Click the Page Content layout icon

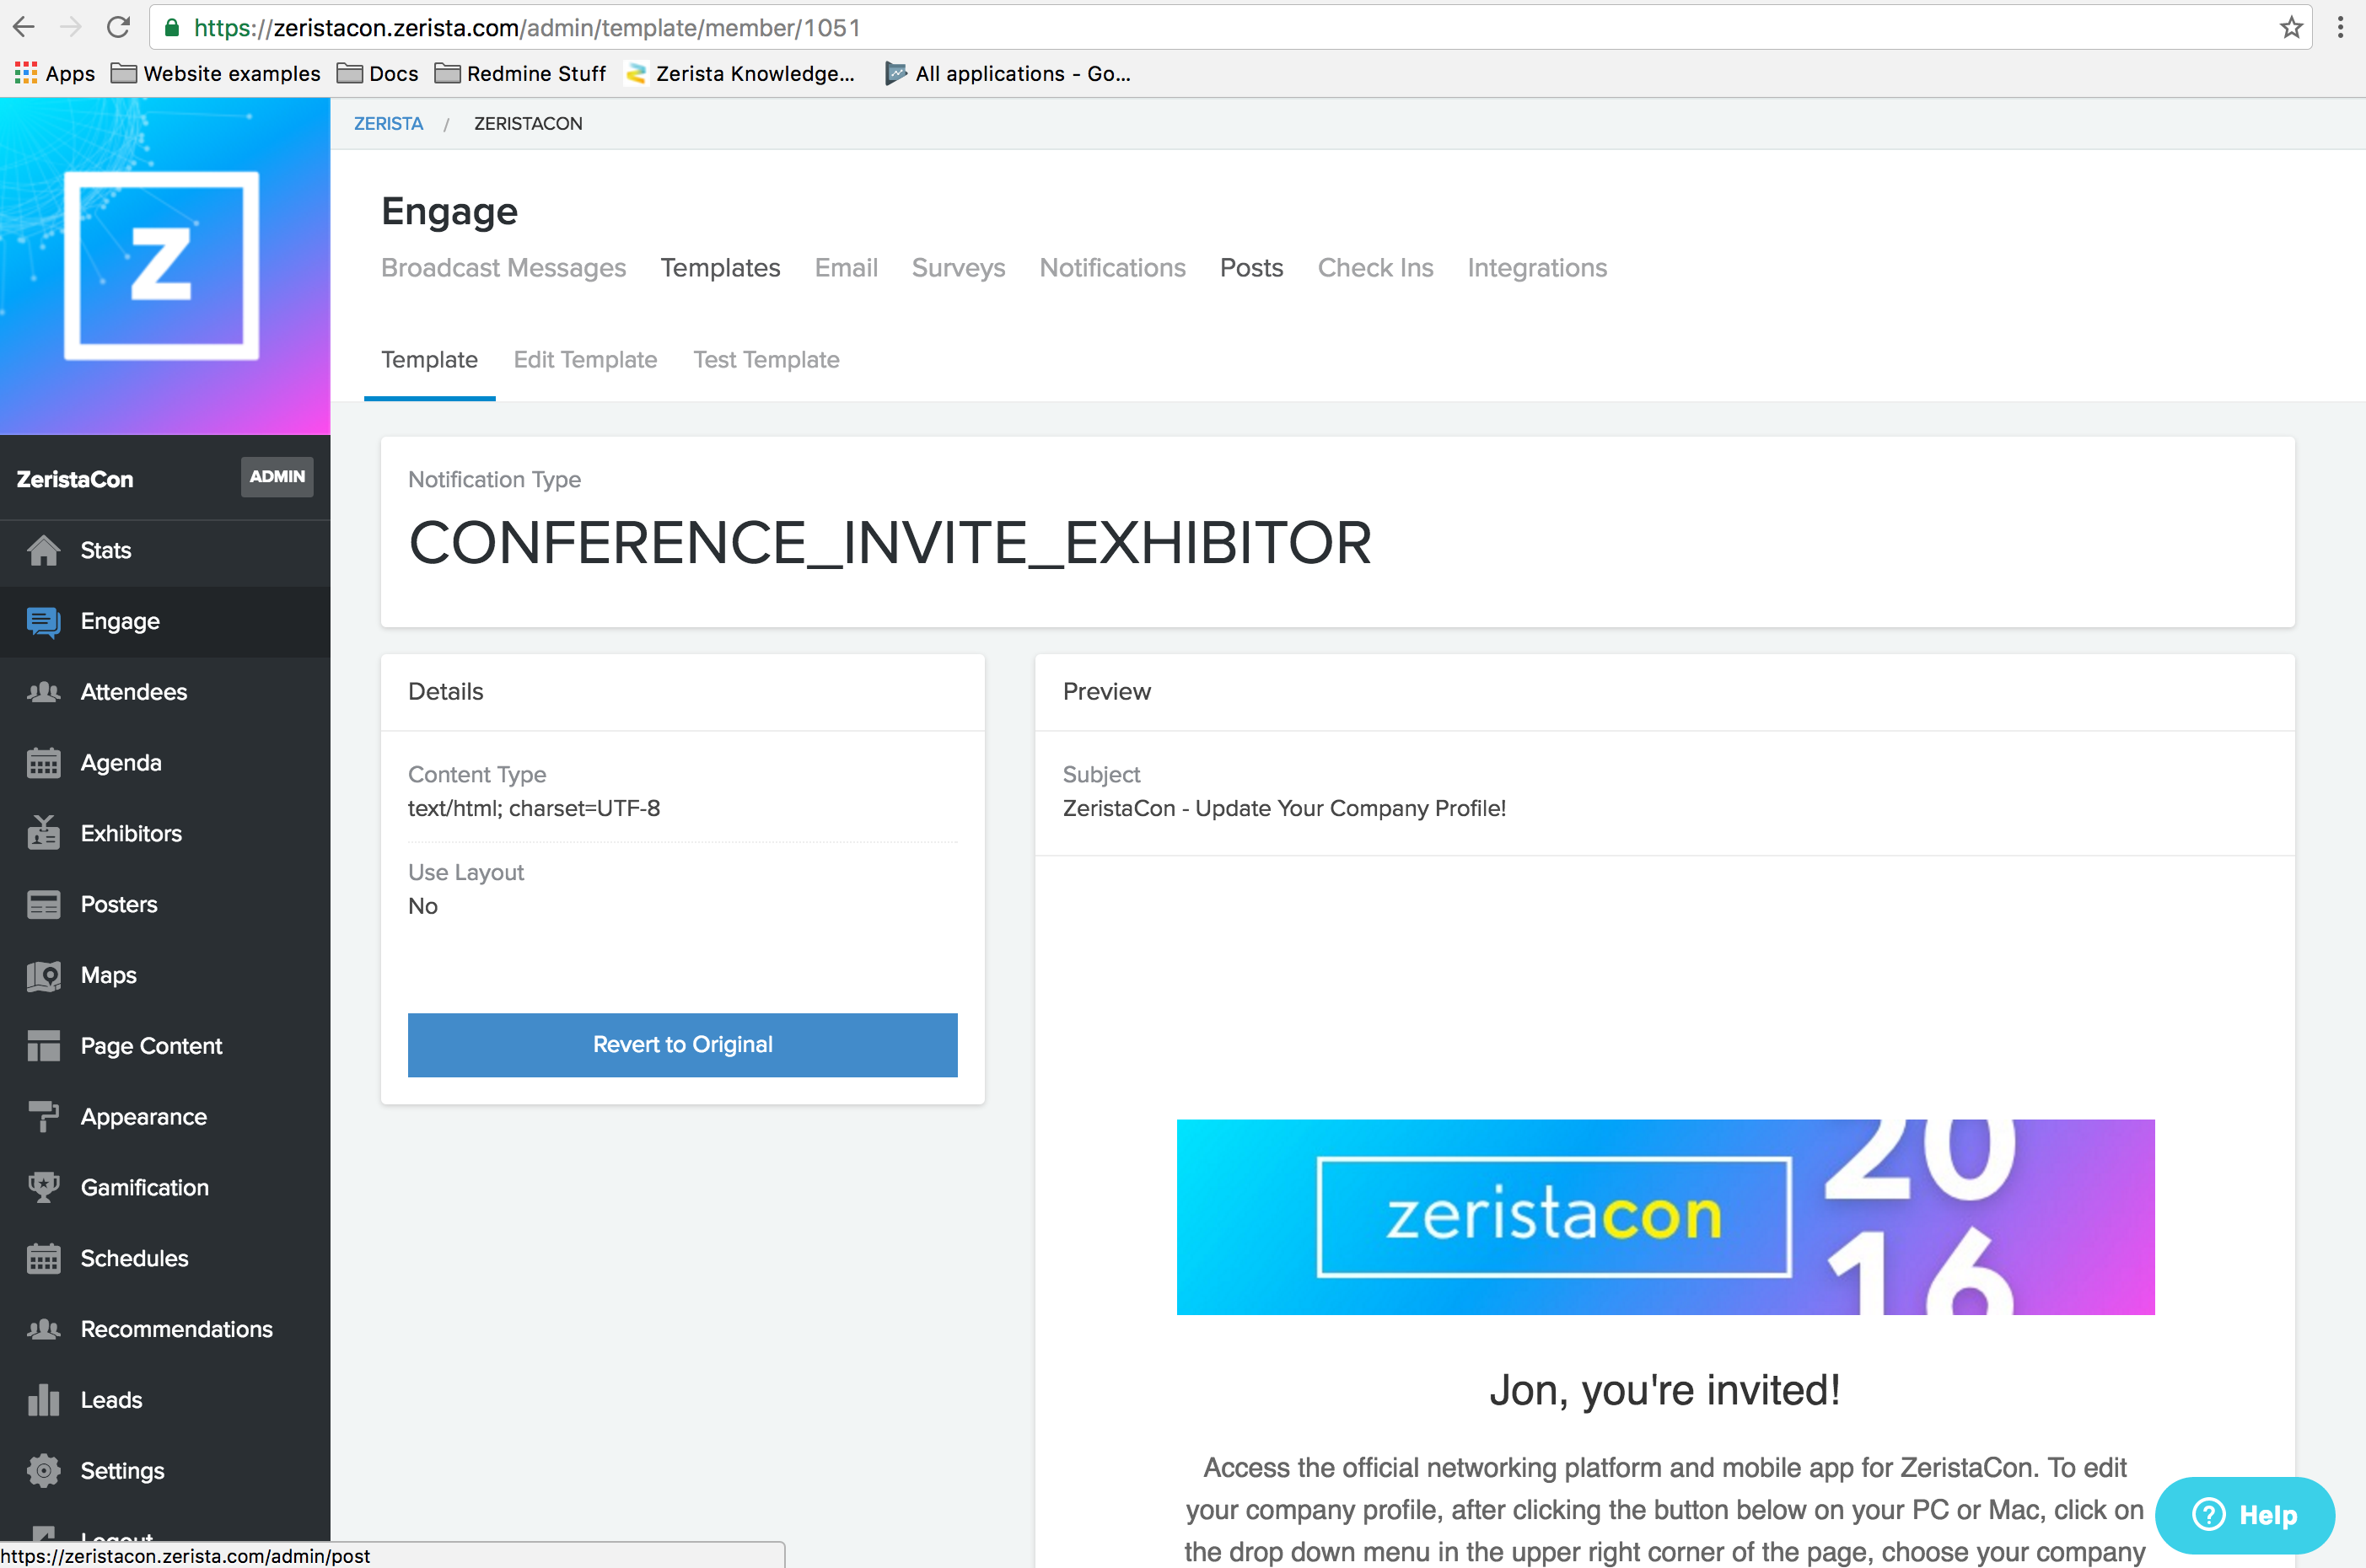click(x=43, y=1046)
